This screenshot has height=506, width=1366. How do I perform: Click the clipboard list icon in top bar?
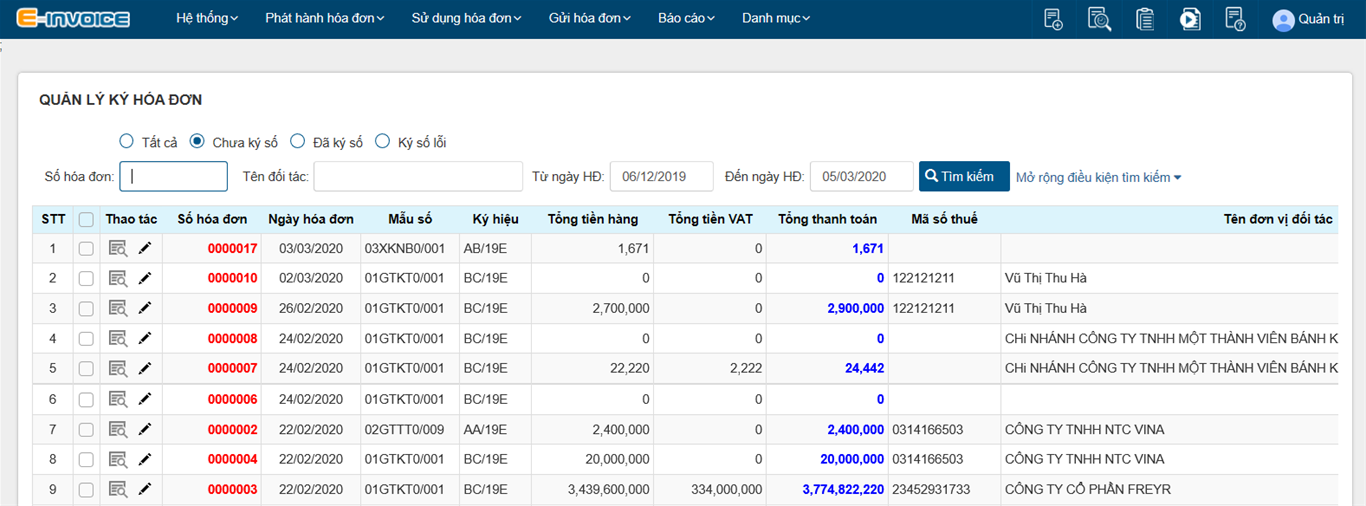[1145, 19]
